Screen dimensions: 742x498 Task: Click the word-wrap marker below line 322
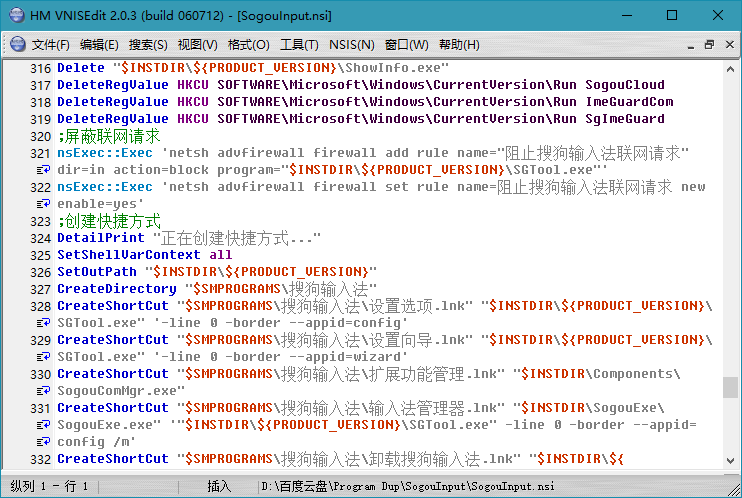(43, 204)
